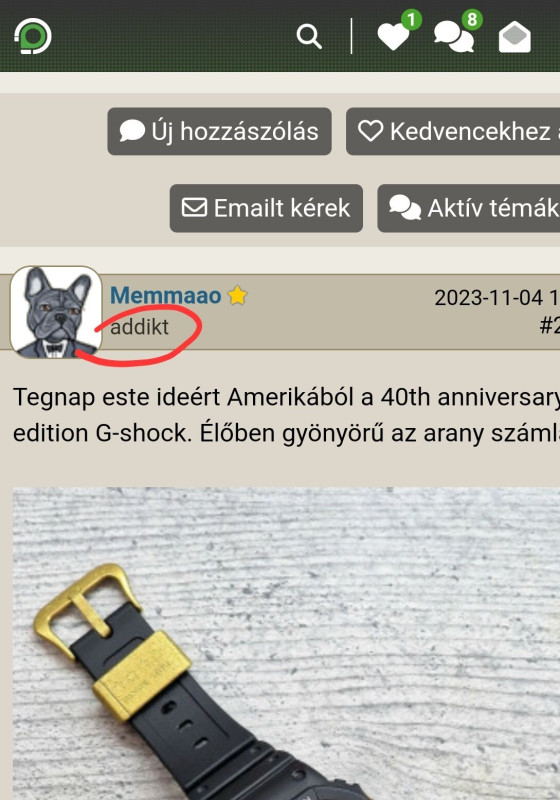Viewport: 560px width, 800px height.
Task: Click the speech bubble icon in Új hozzászólás
Action: 132,131
